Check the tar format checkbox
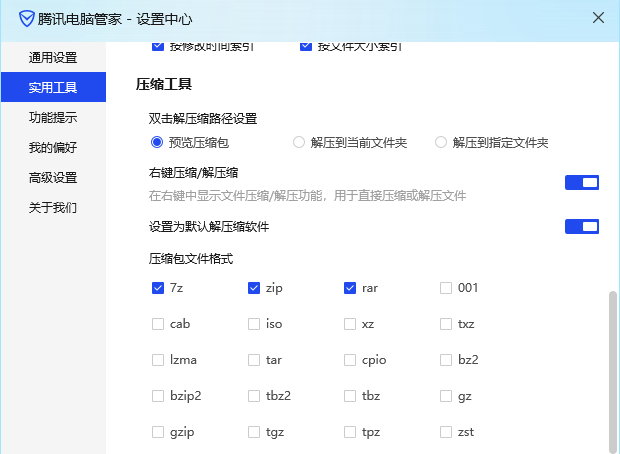The image size is (620, 454). 254,360
